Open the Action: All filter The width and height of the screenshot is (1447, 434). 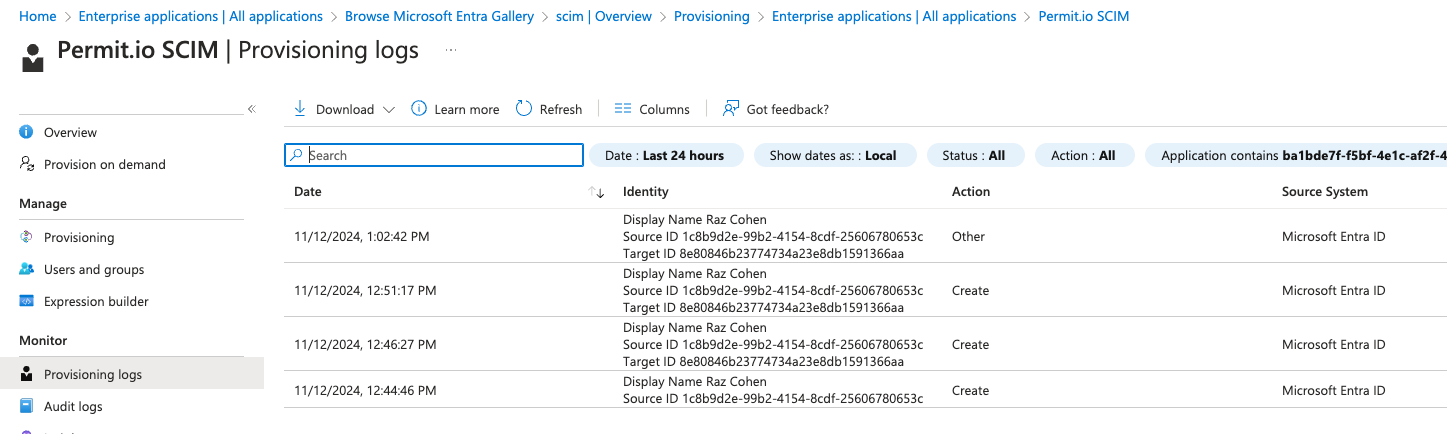(1084, 156)
